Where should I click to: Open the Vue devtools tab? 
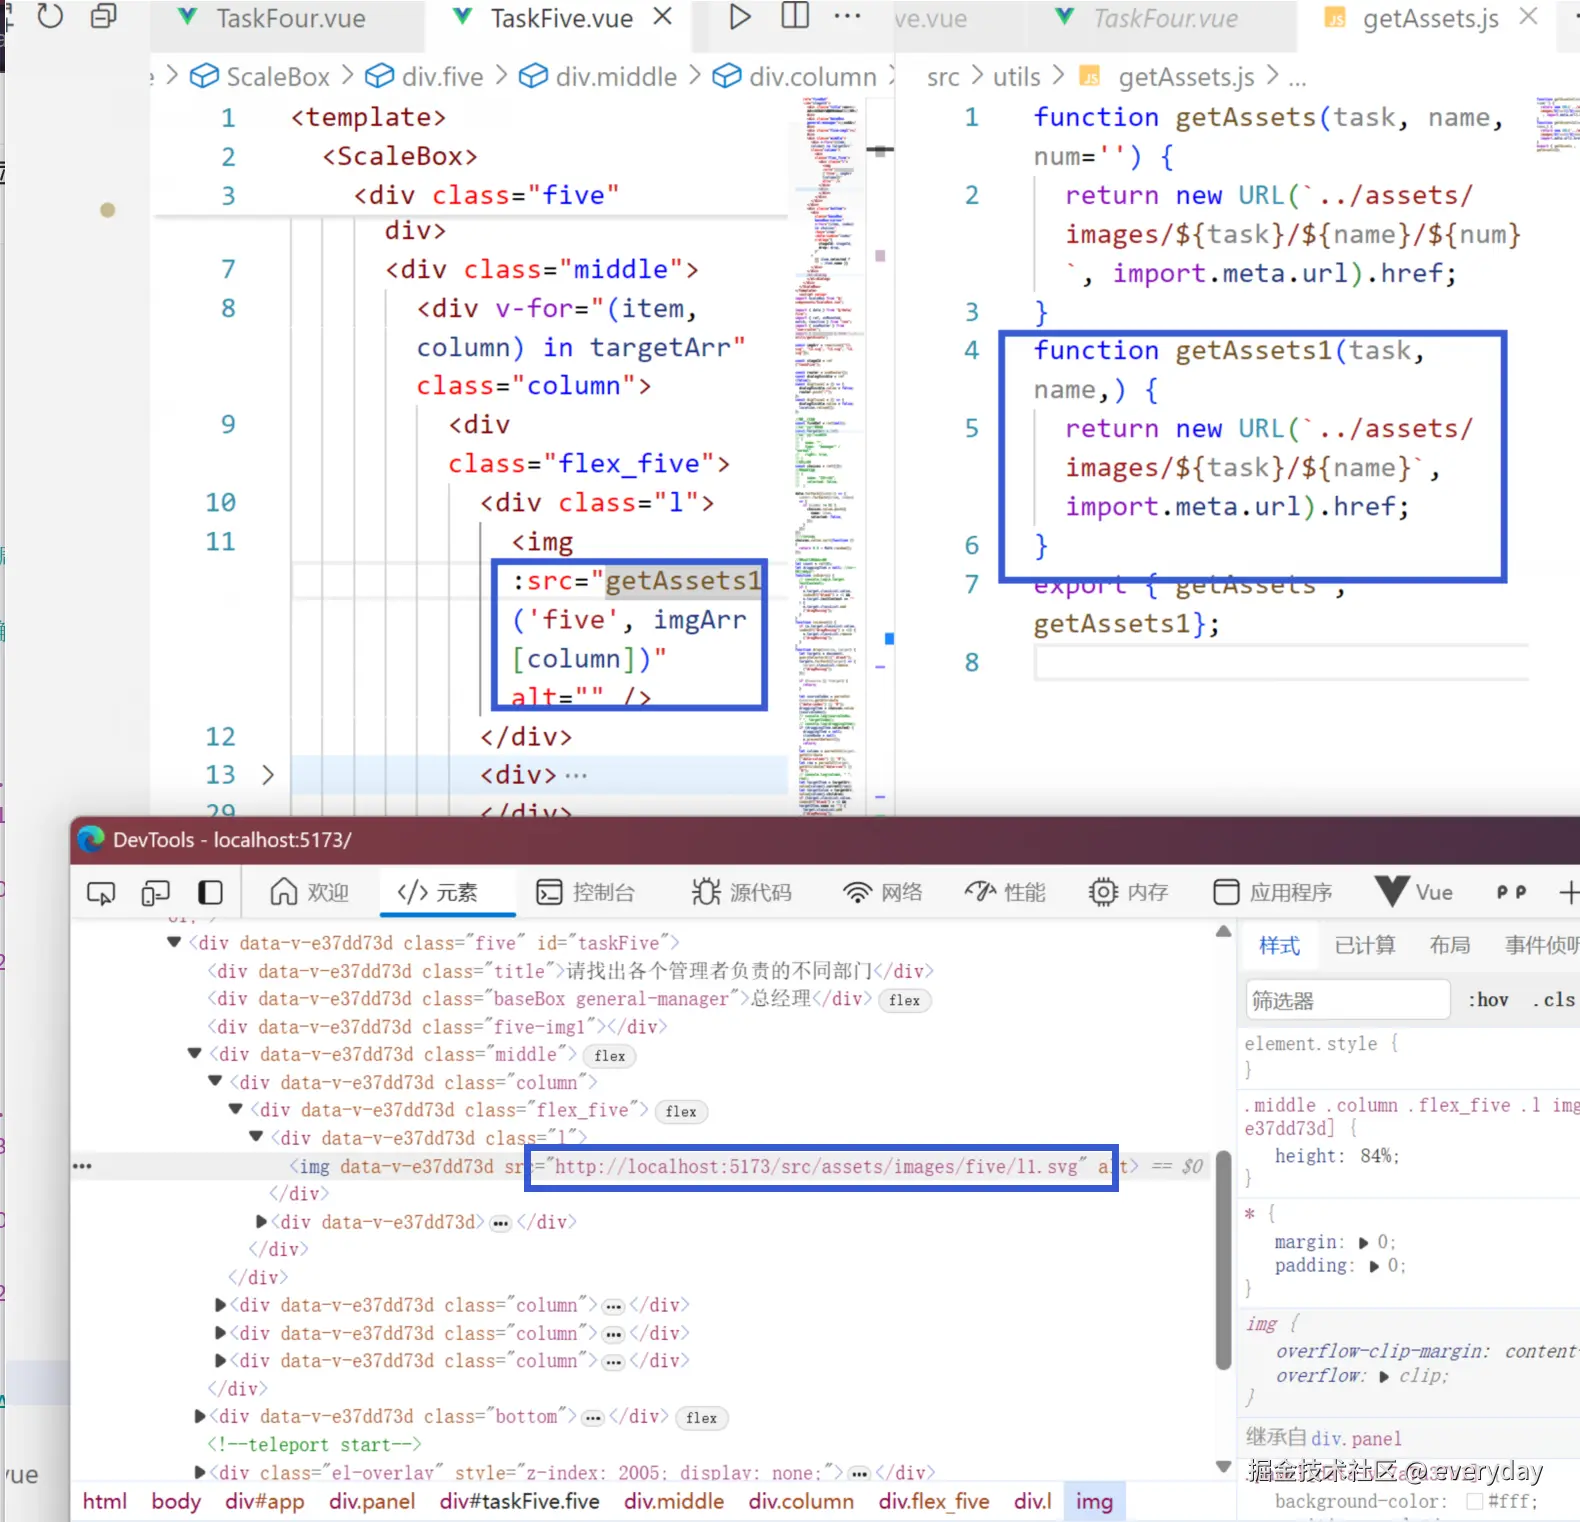[1414, 892]
